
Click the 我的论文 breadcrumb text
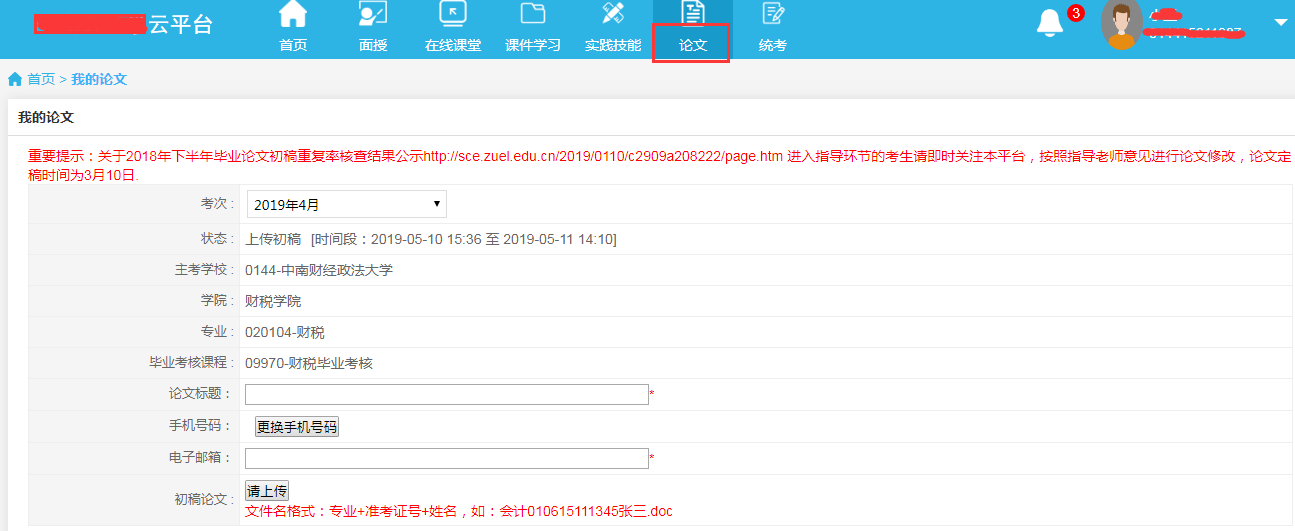(x=99, y=79)
